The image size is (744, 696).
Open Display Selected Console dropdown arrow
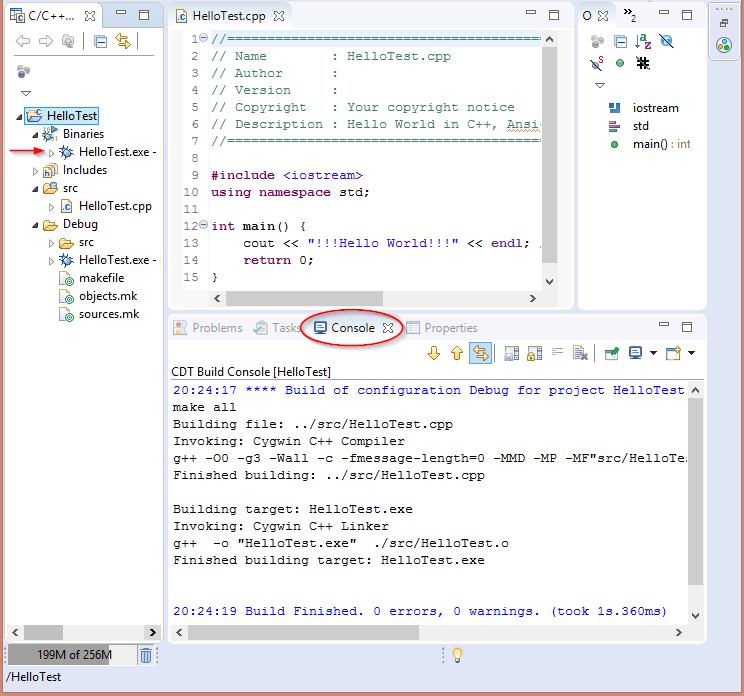click(654, 353)
